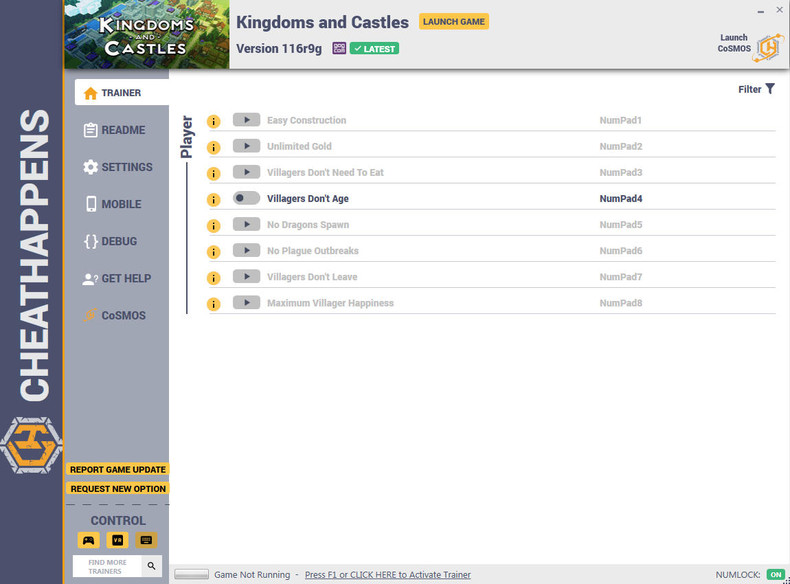Image resolution: width=790 pixels, height=584 pixels.
Task: Enable Villagers Don't Need To Eat
Action: [246, 172]
